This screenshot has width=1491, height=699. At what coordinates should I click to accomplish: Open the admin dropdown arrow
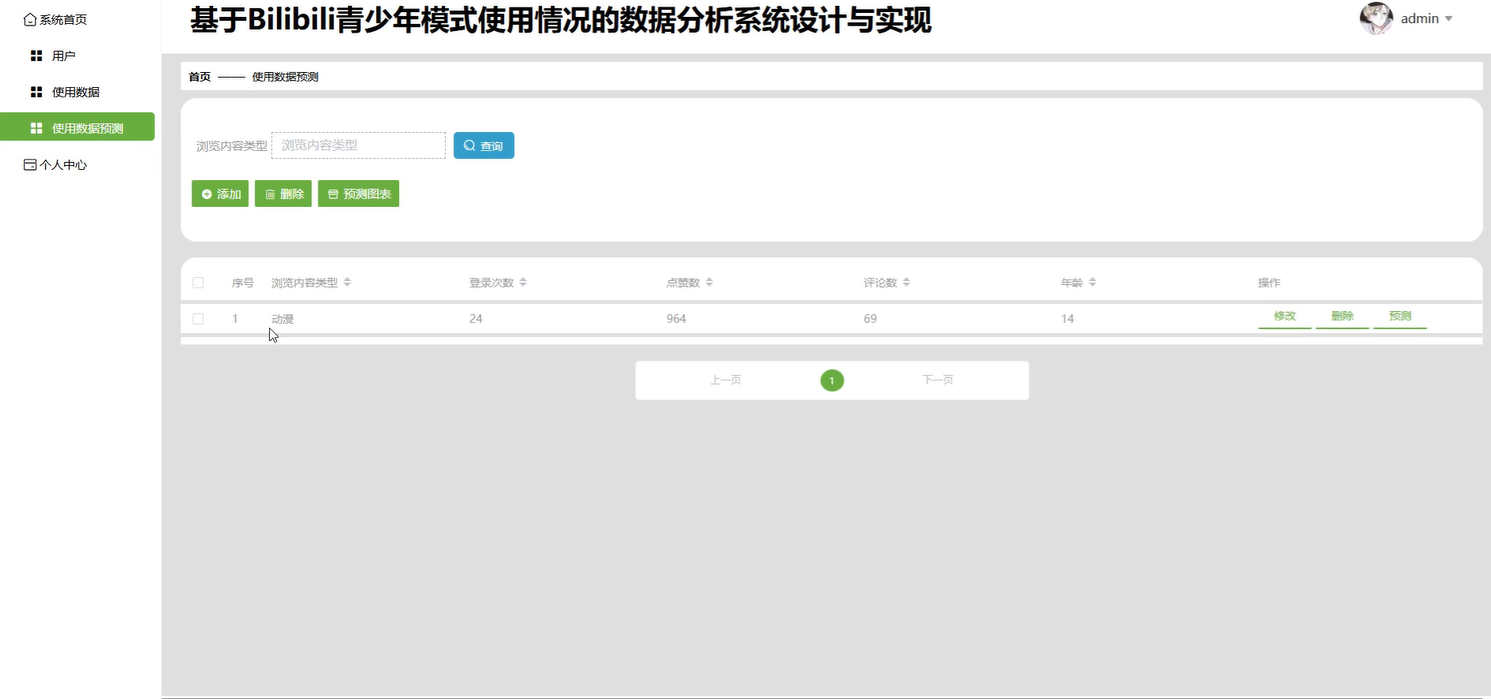pos(1448,19)
